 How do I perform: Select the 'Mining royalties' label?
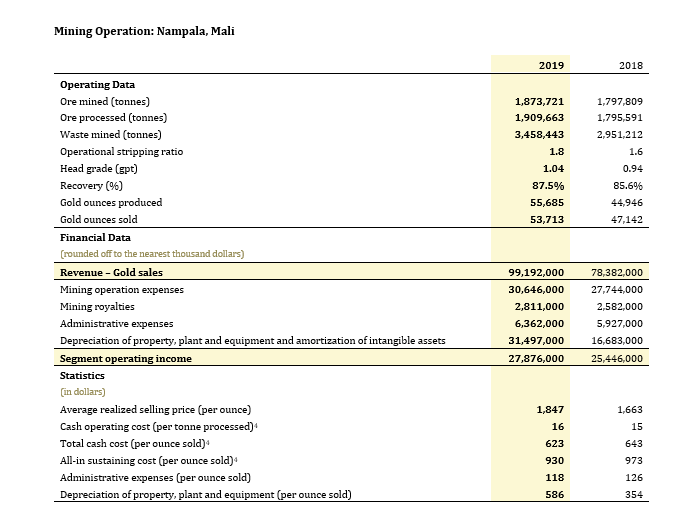[97, 307]
